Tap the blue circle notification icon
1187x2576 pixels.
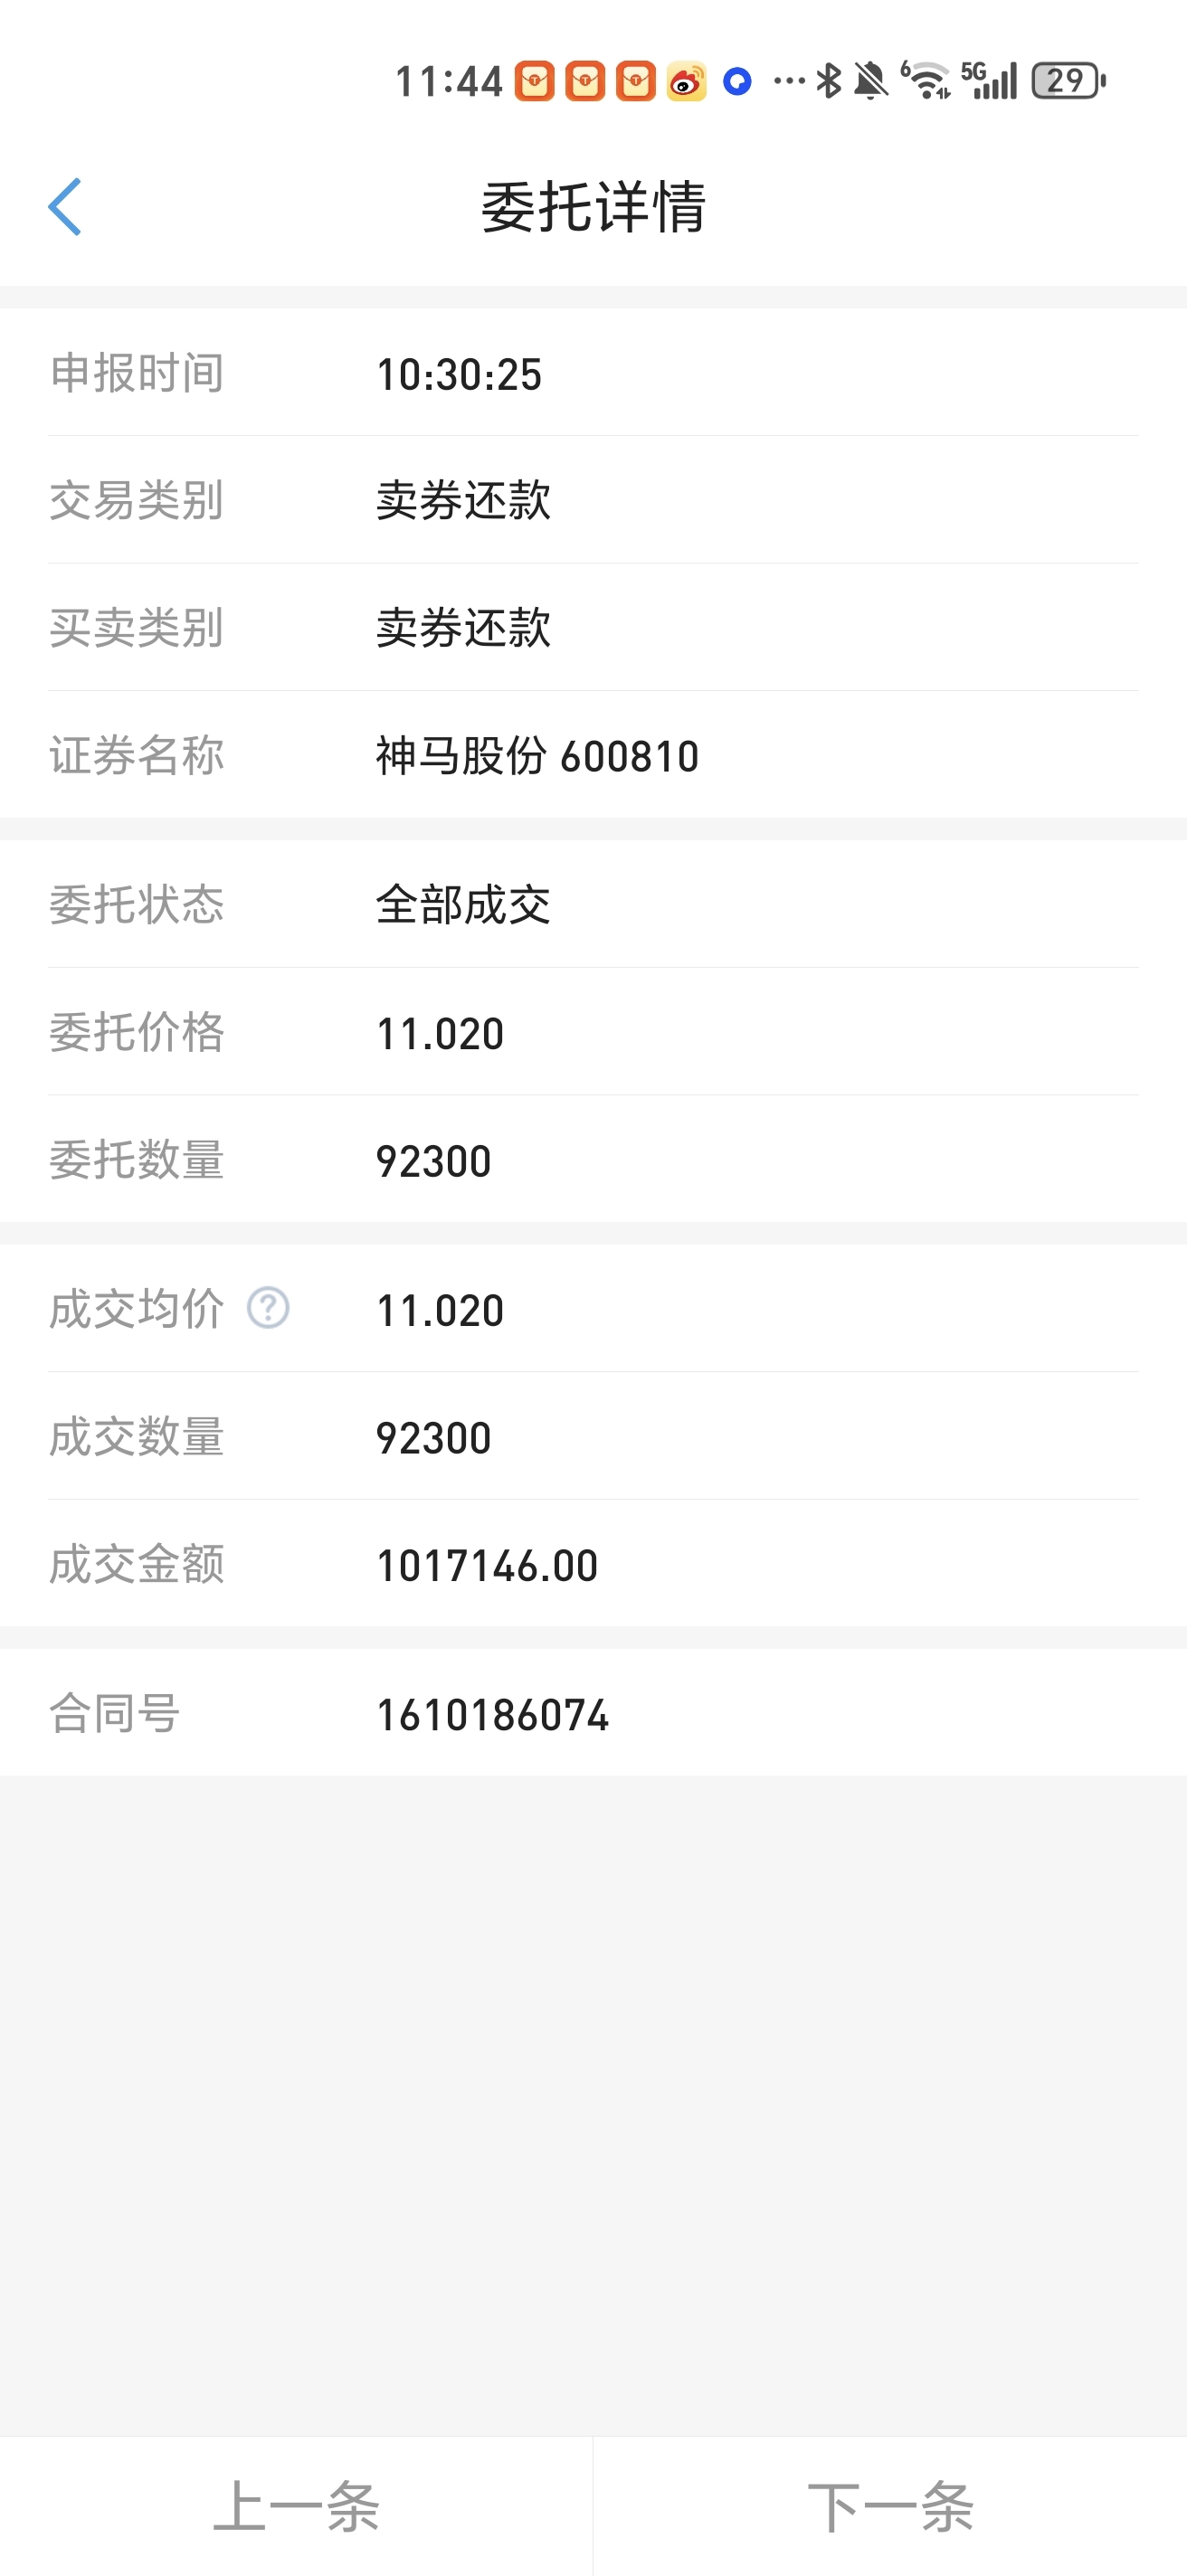tap(737, 81)
